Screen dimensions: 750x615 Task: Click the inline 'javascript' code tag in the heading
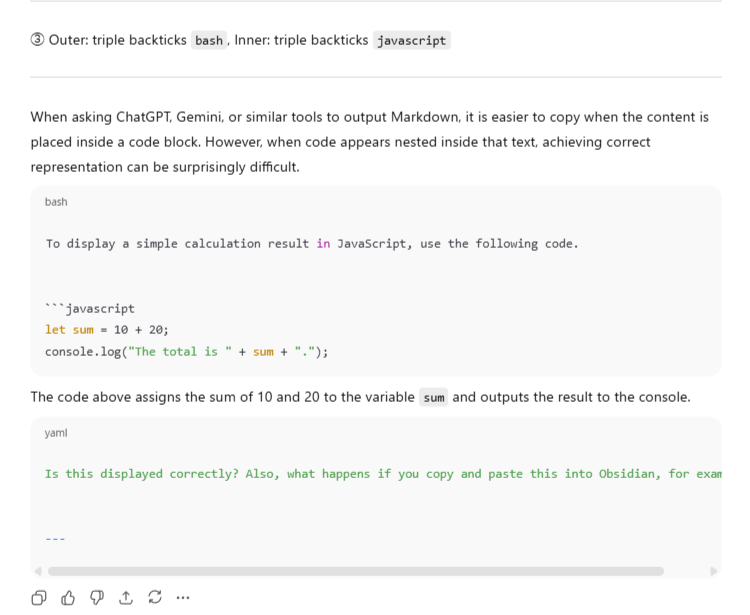coord(412,41)
